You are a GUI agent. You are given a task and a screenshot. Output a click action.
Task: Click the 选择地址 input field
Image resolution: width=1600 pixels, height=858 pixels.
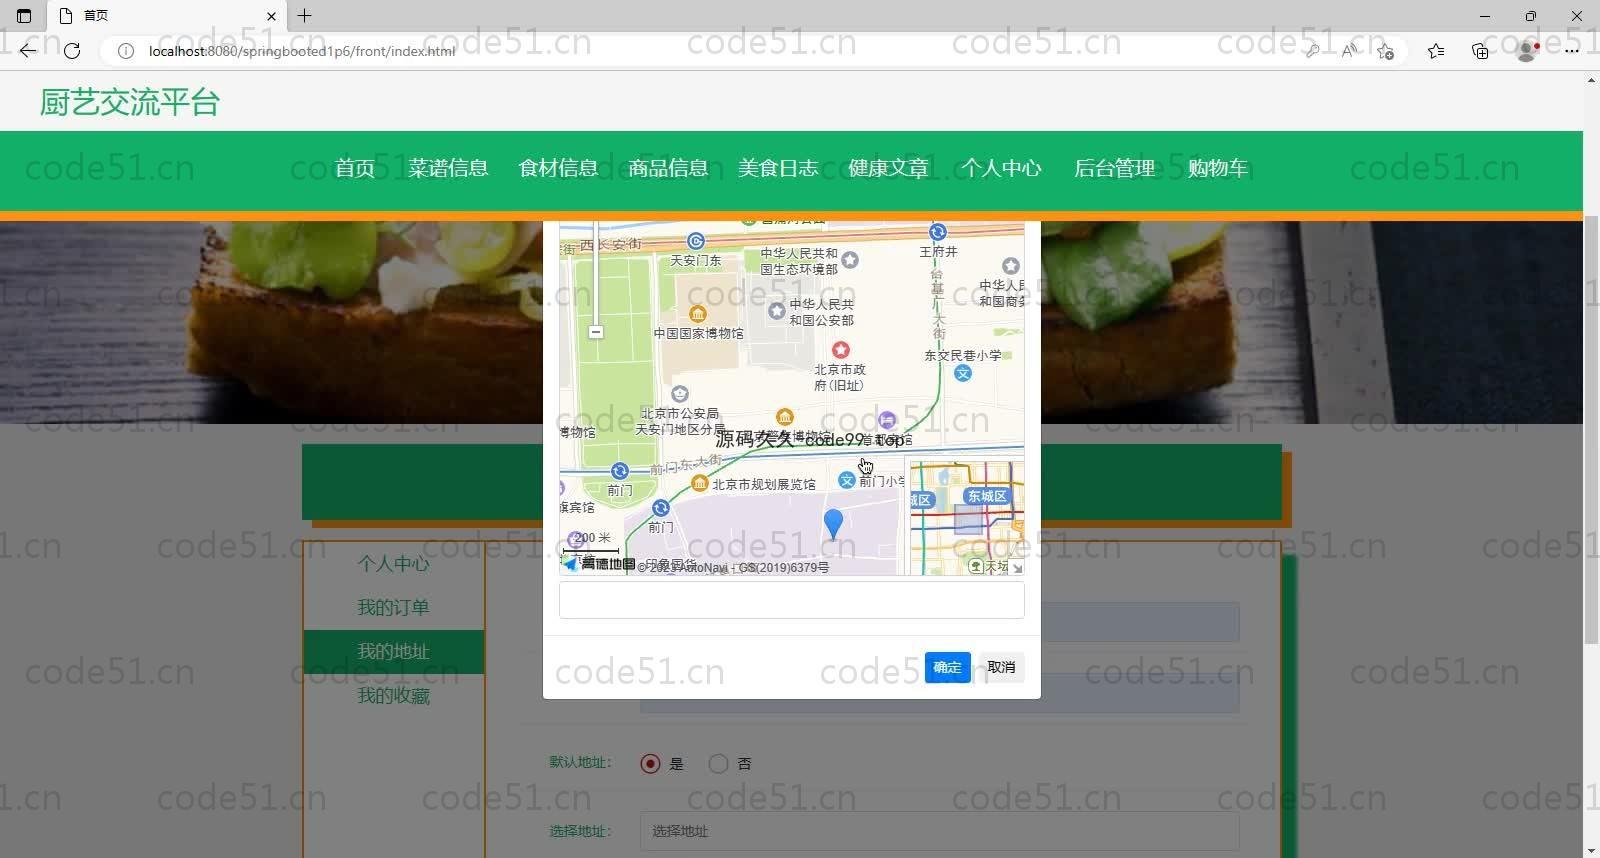click(939, 831)
